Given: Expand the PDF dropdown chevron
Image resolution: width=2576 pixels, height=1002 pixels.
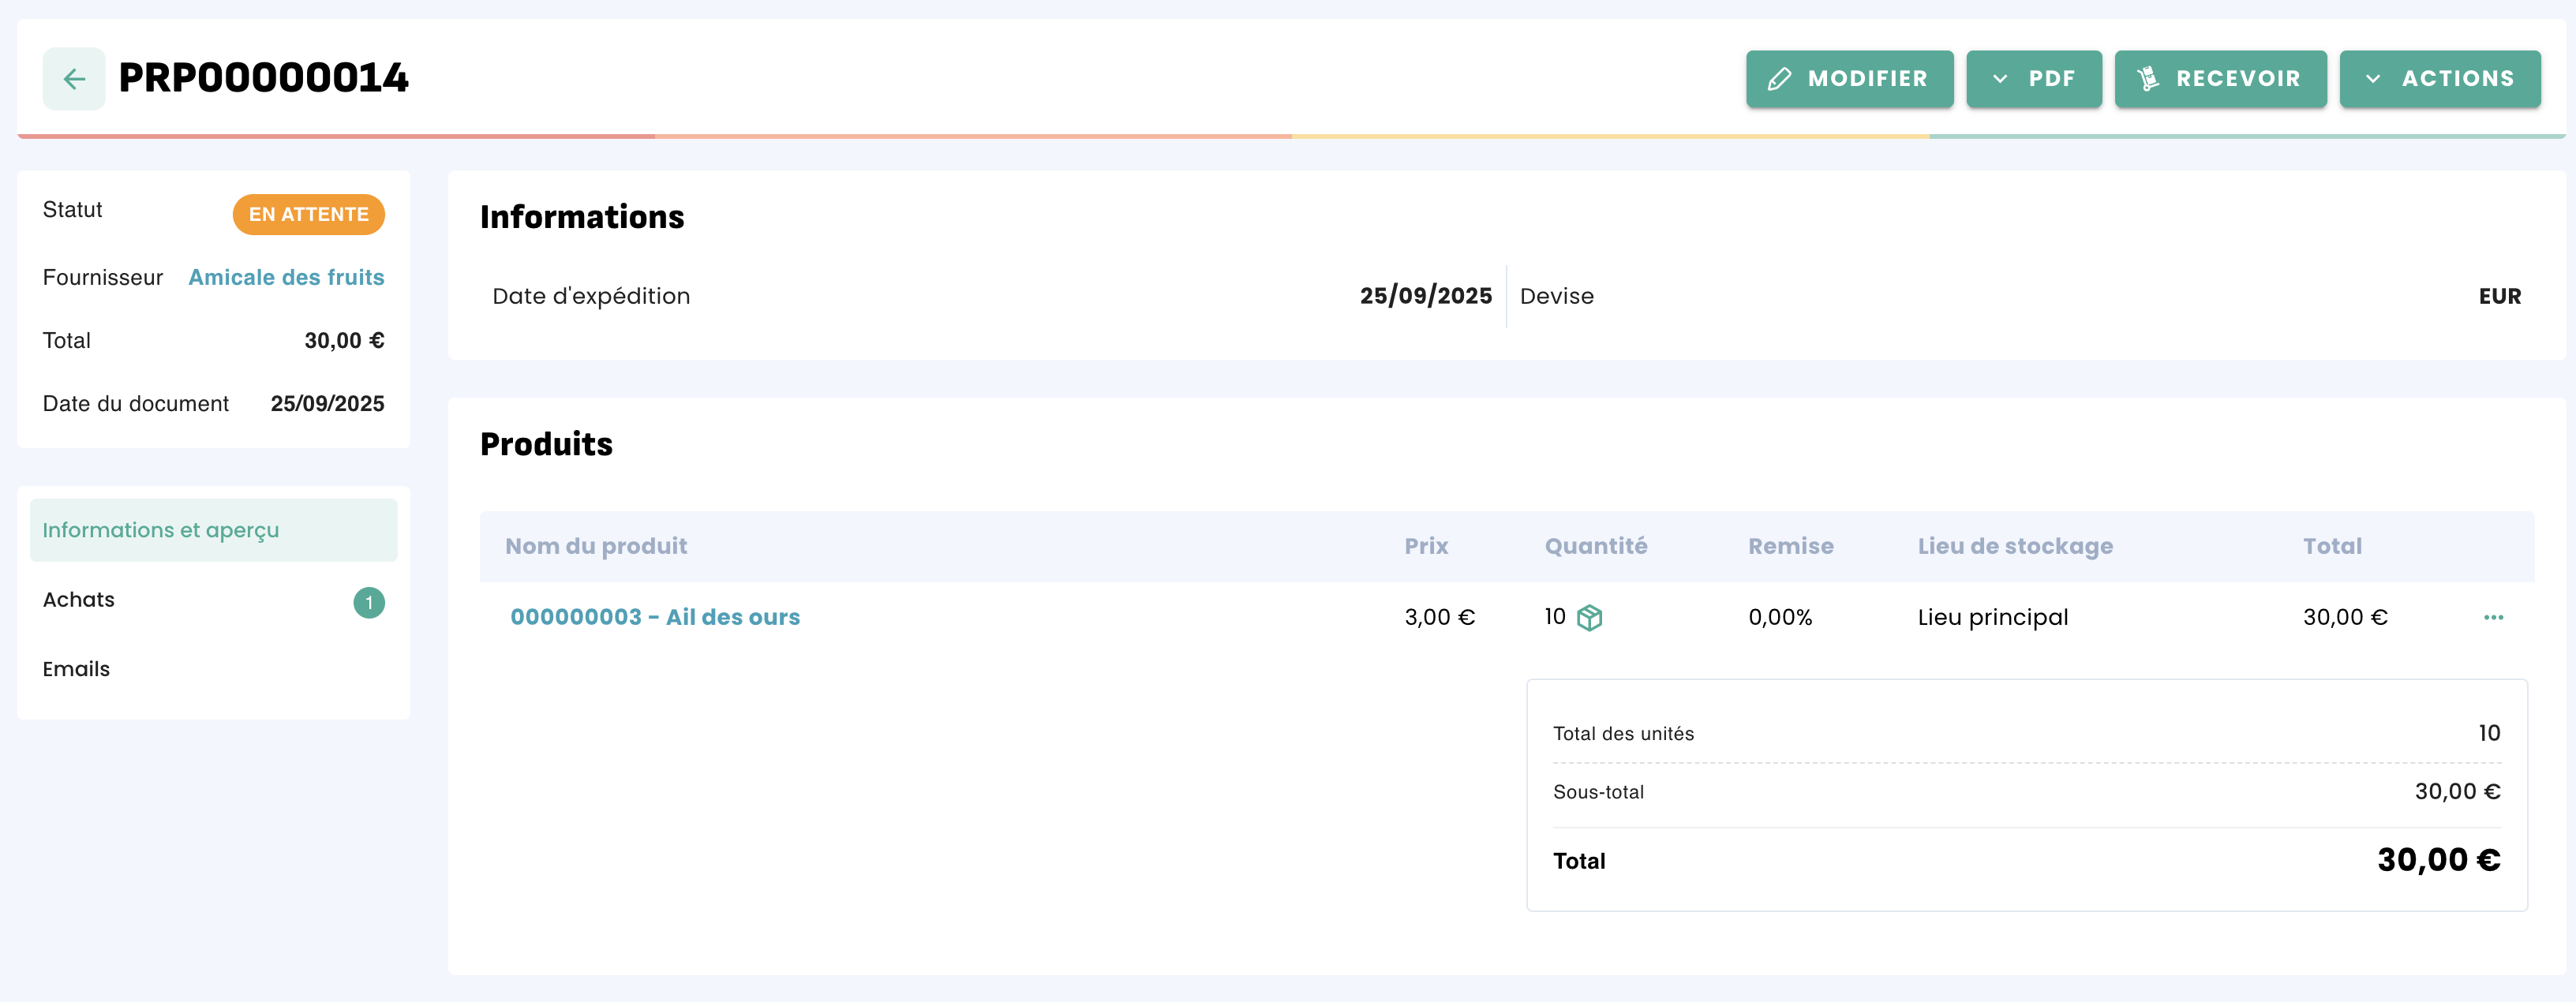Looking at the screenshot, I should tap(2000, 79).
